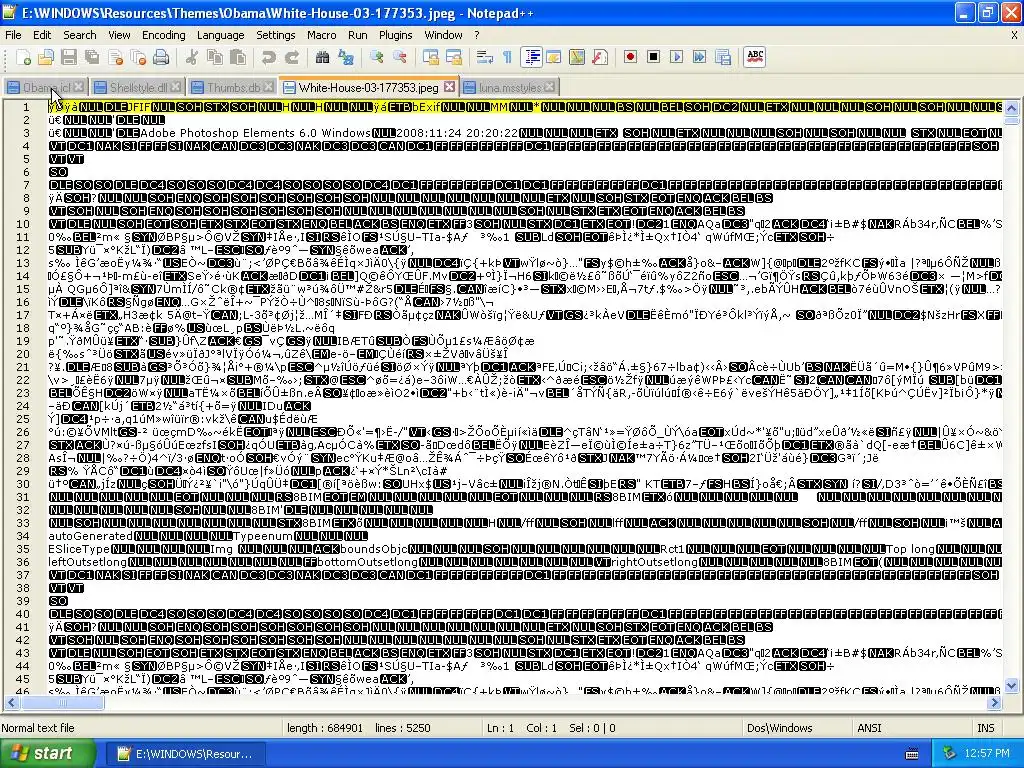Click the 12:57 PM system clock
This screenshot has height=768, width=1024.
[x=987, y=754]
